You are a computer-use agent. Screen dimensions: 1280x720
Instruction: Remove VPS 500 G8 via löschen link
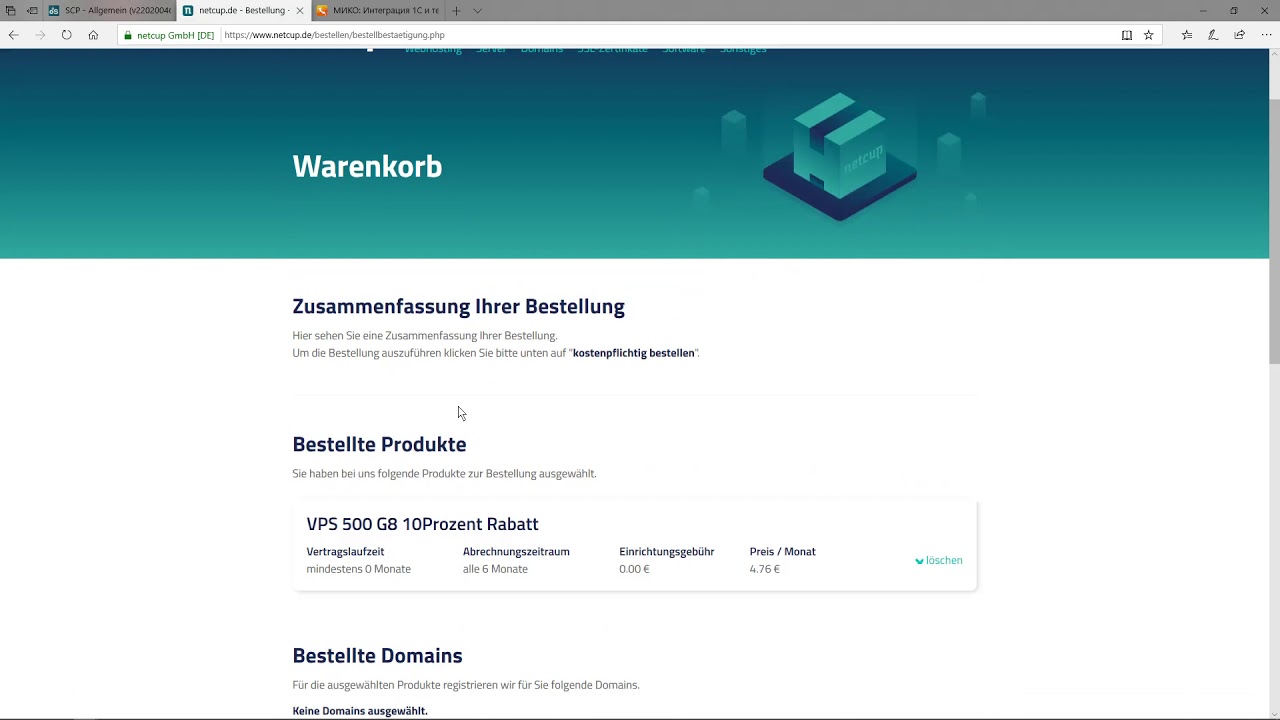coord(939,561)
